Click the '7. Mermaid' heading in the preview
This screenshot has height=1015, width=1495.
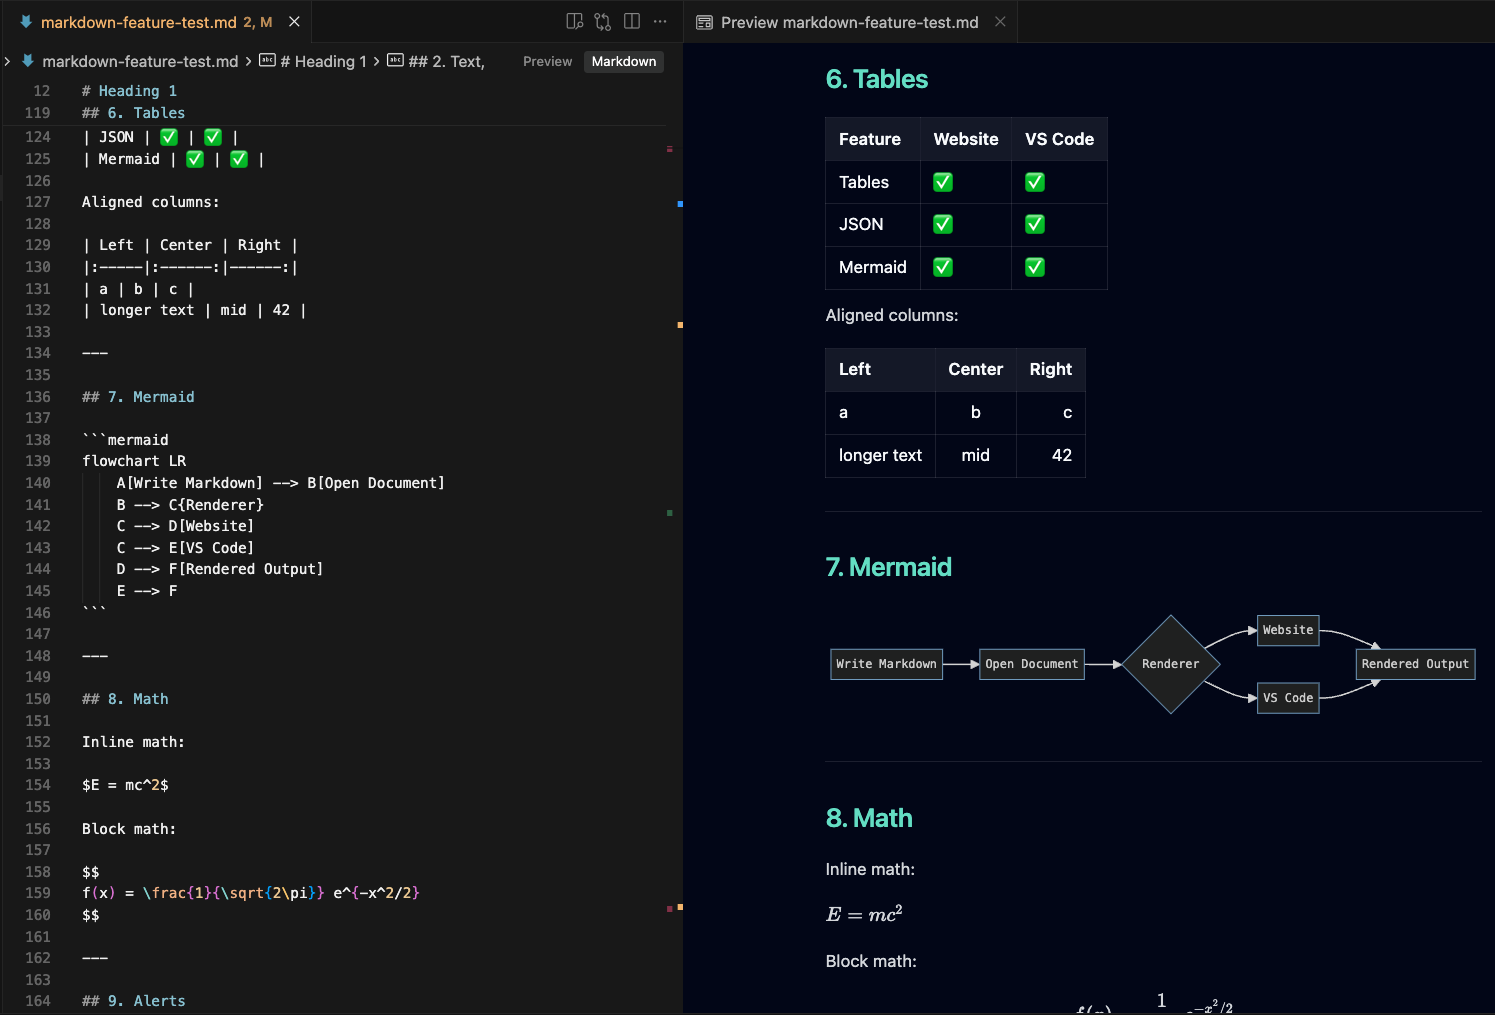click(888, 567)
